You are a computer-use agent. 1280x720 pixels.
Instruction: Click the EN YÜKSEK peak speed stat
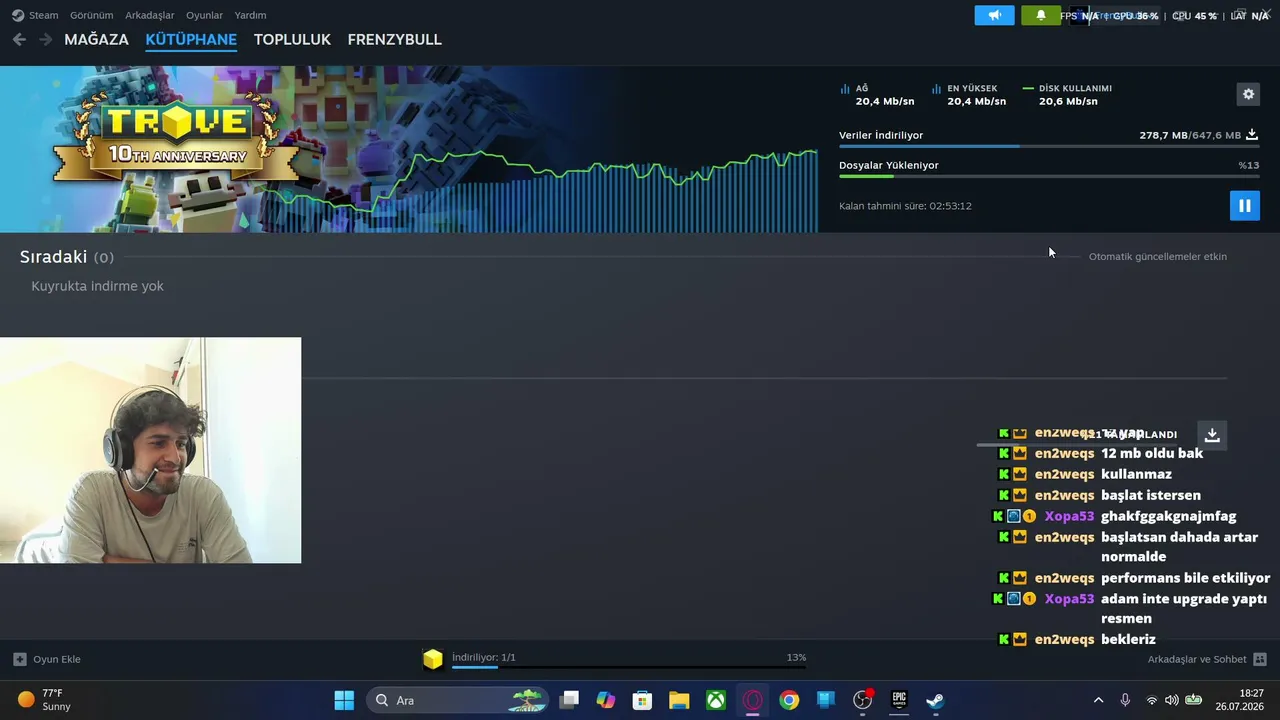(x=969, y=95)
